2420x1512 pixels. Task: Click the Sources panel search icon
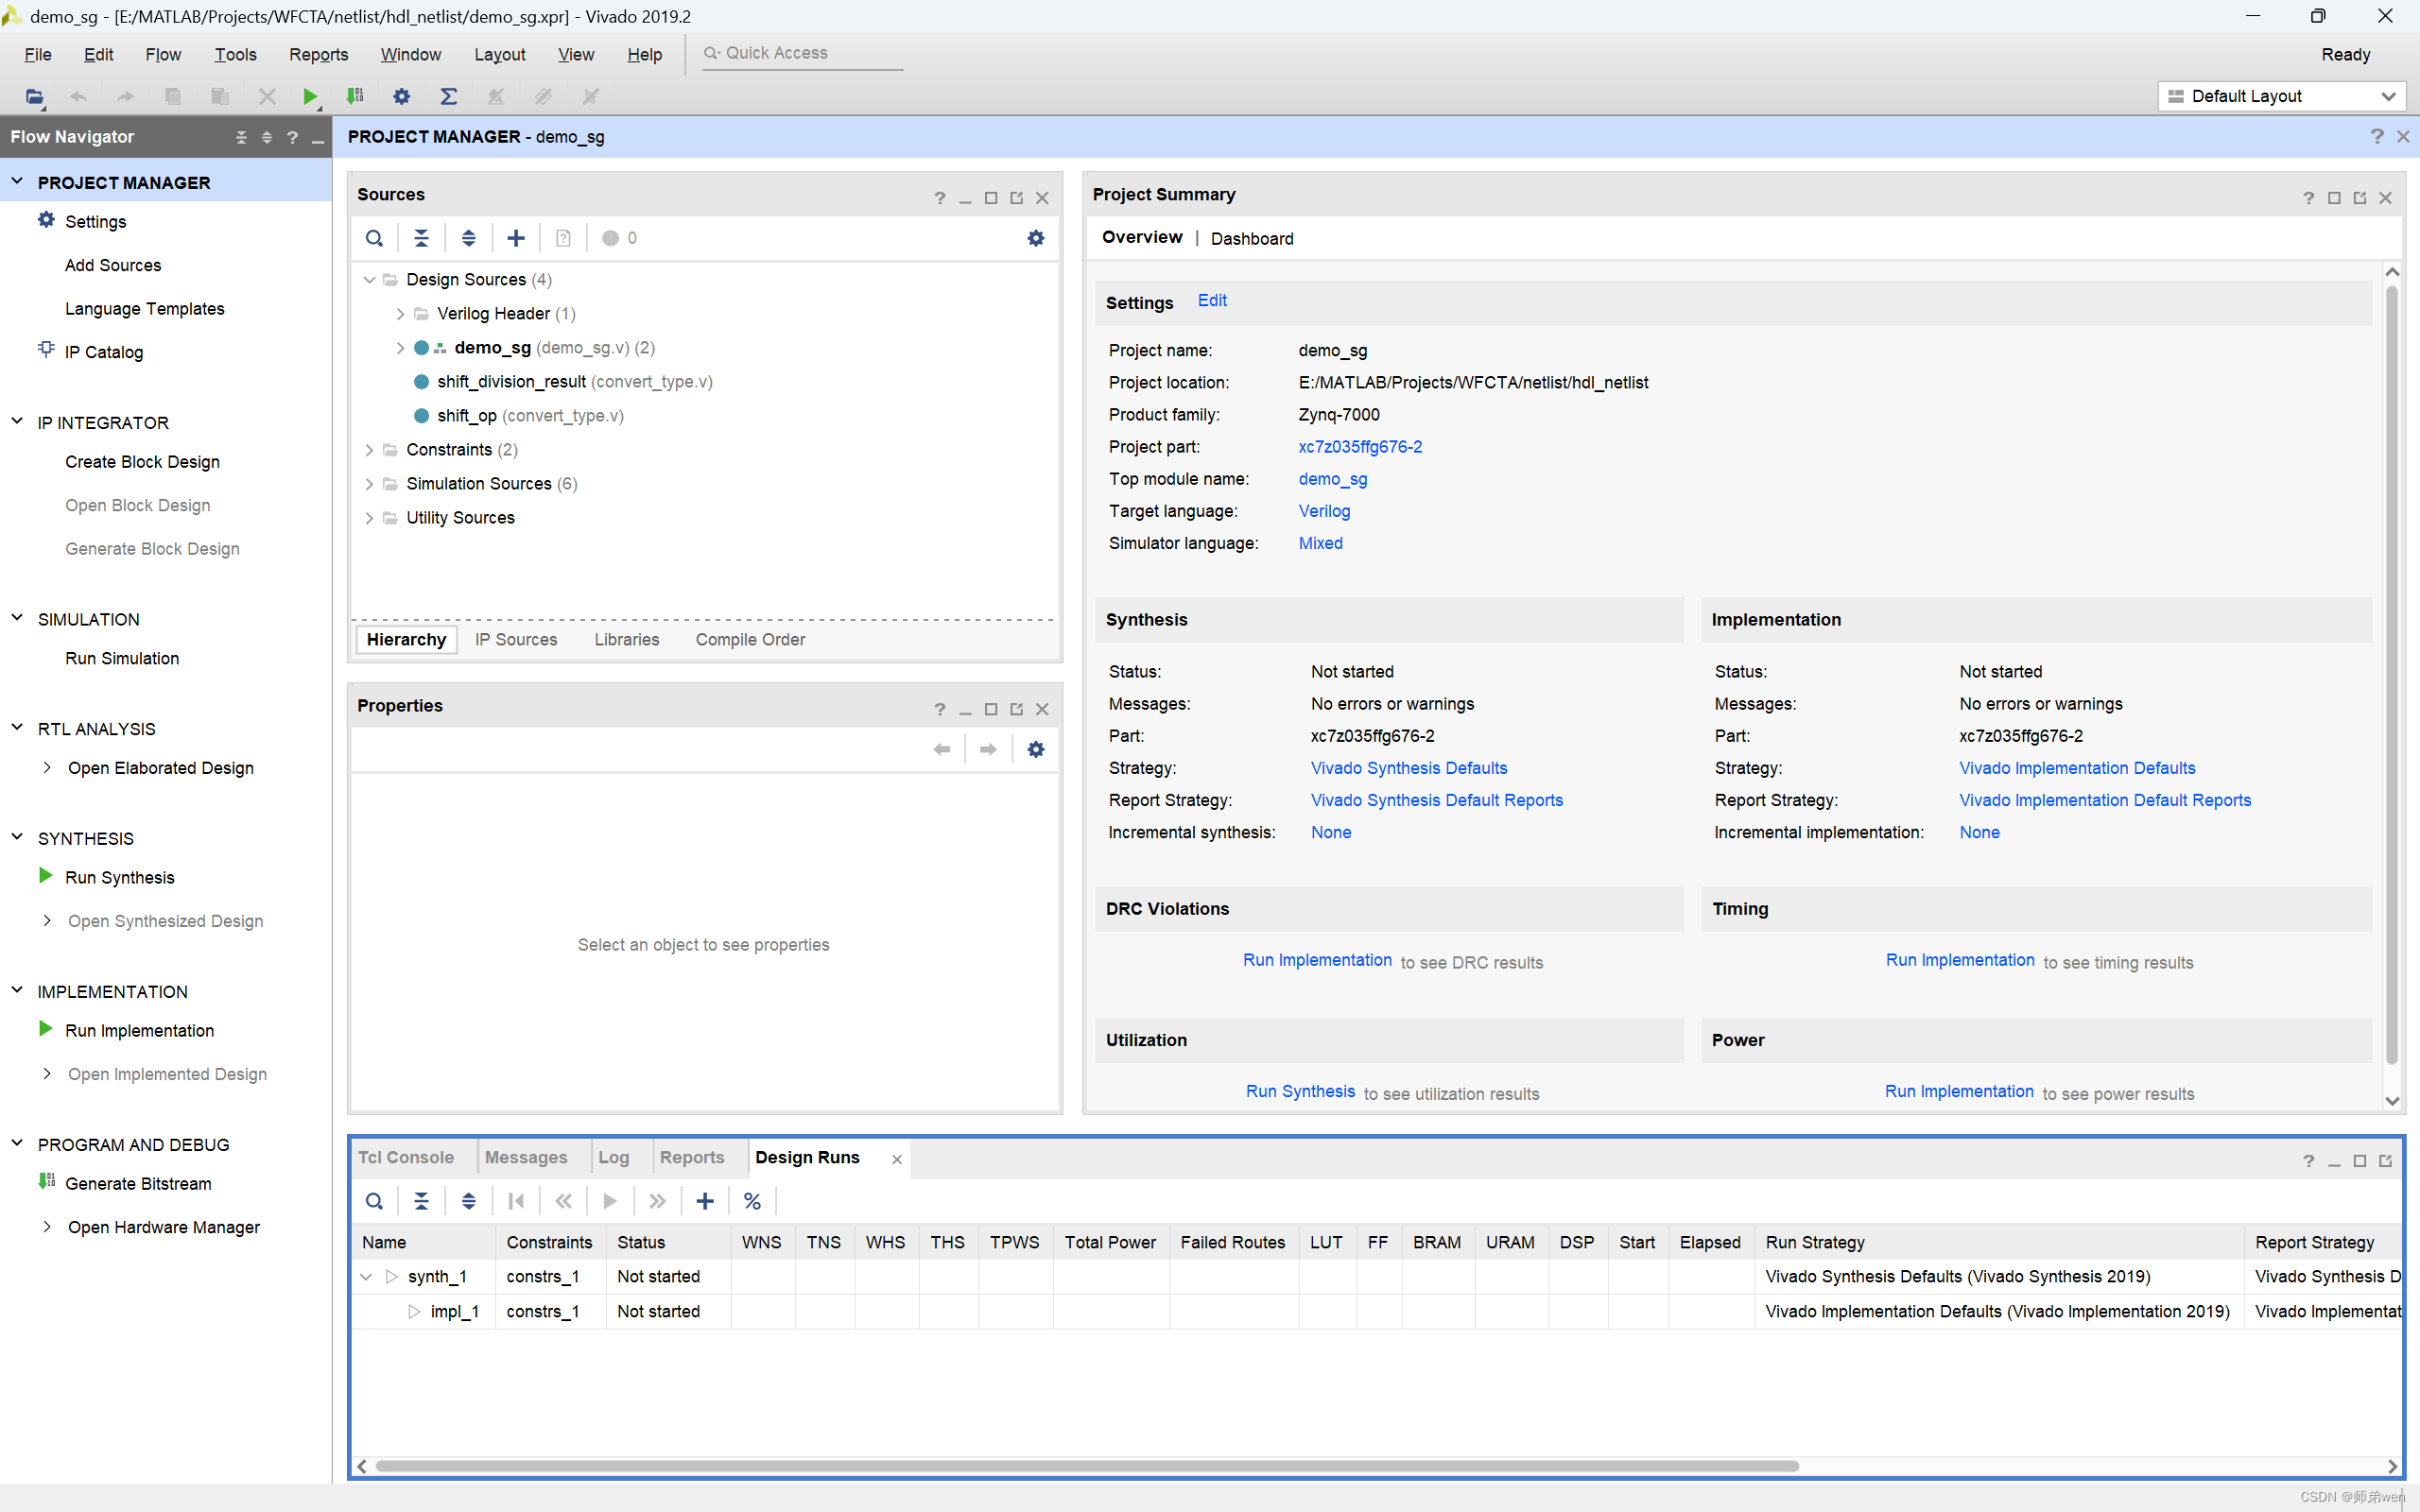click(x=374, y=238)
